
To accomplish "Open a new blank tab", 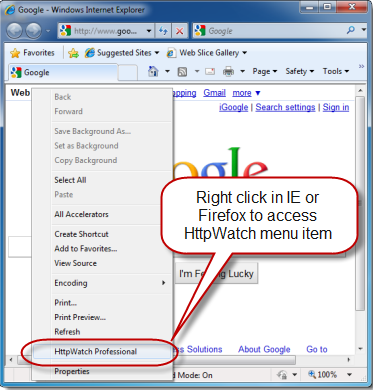I will [x=128, y=73].
